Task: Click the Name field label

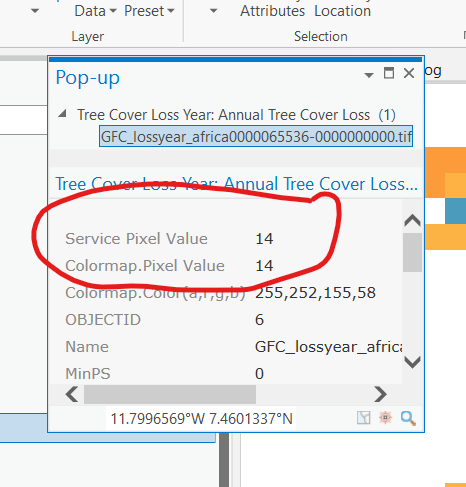Action: point(87,347)
